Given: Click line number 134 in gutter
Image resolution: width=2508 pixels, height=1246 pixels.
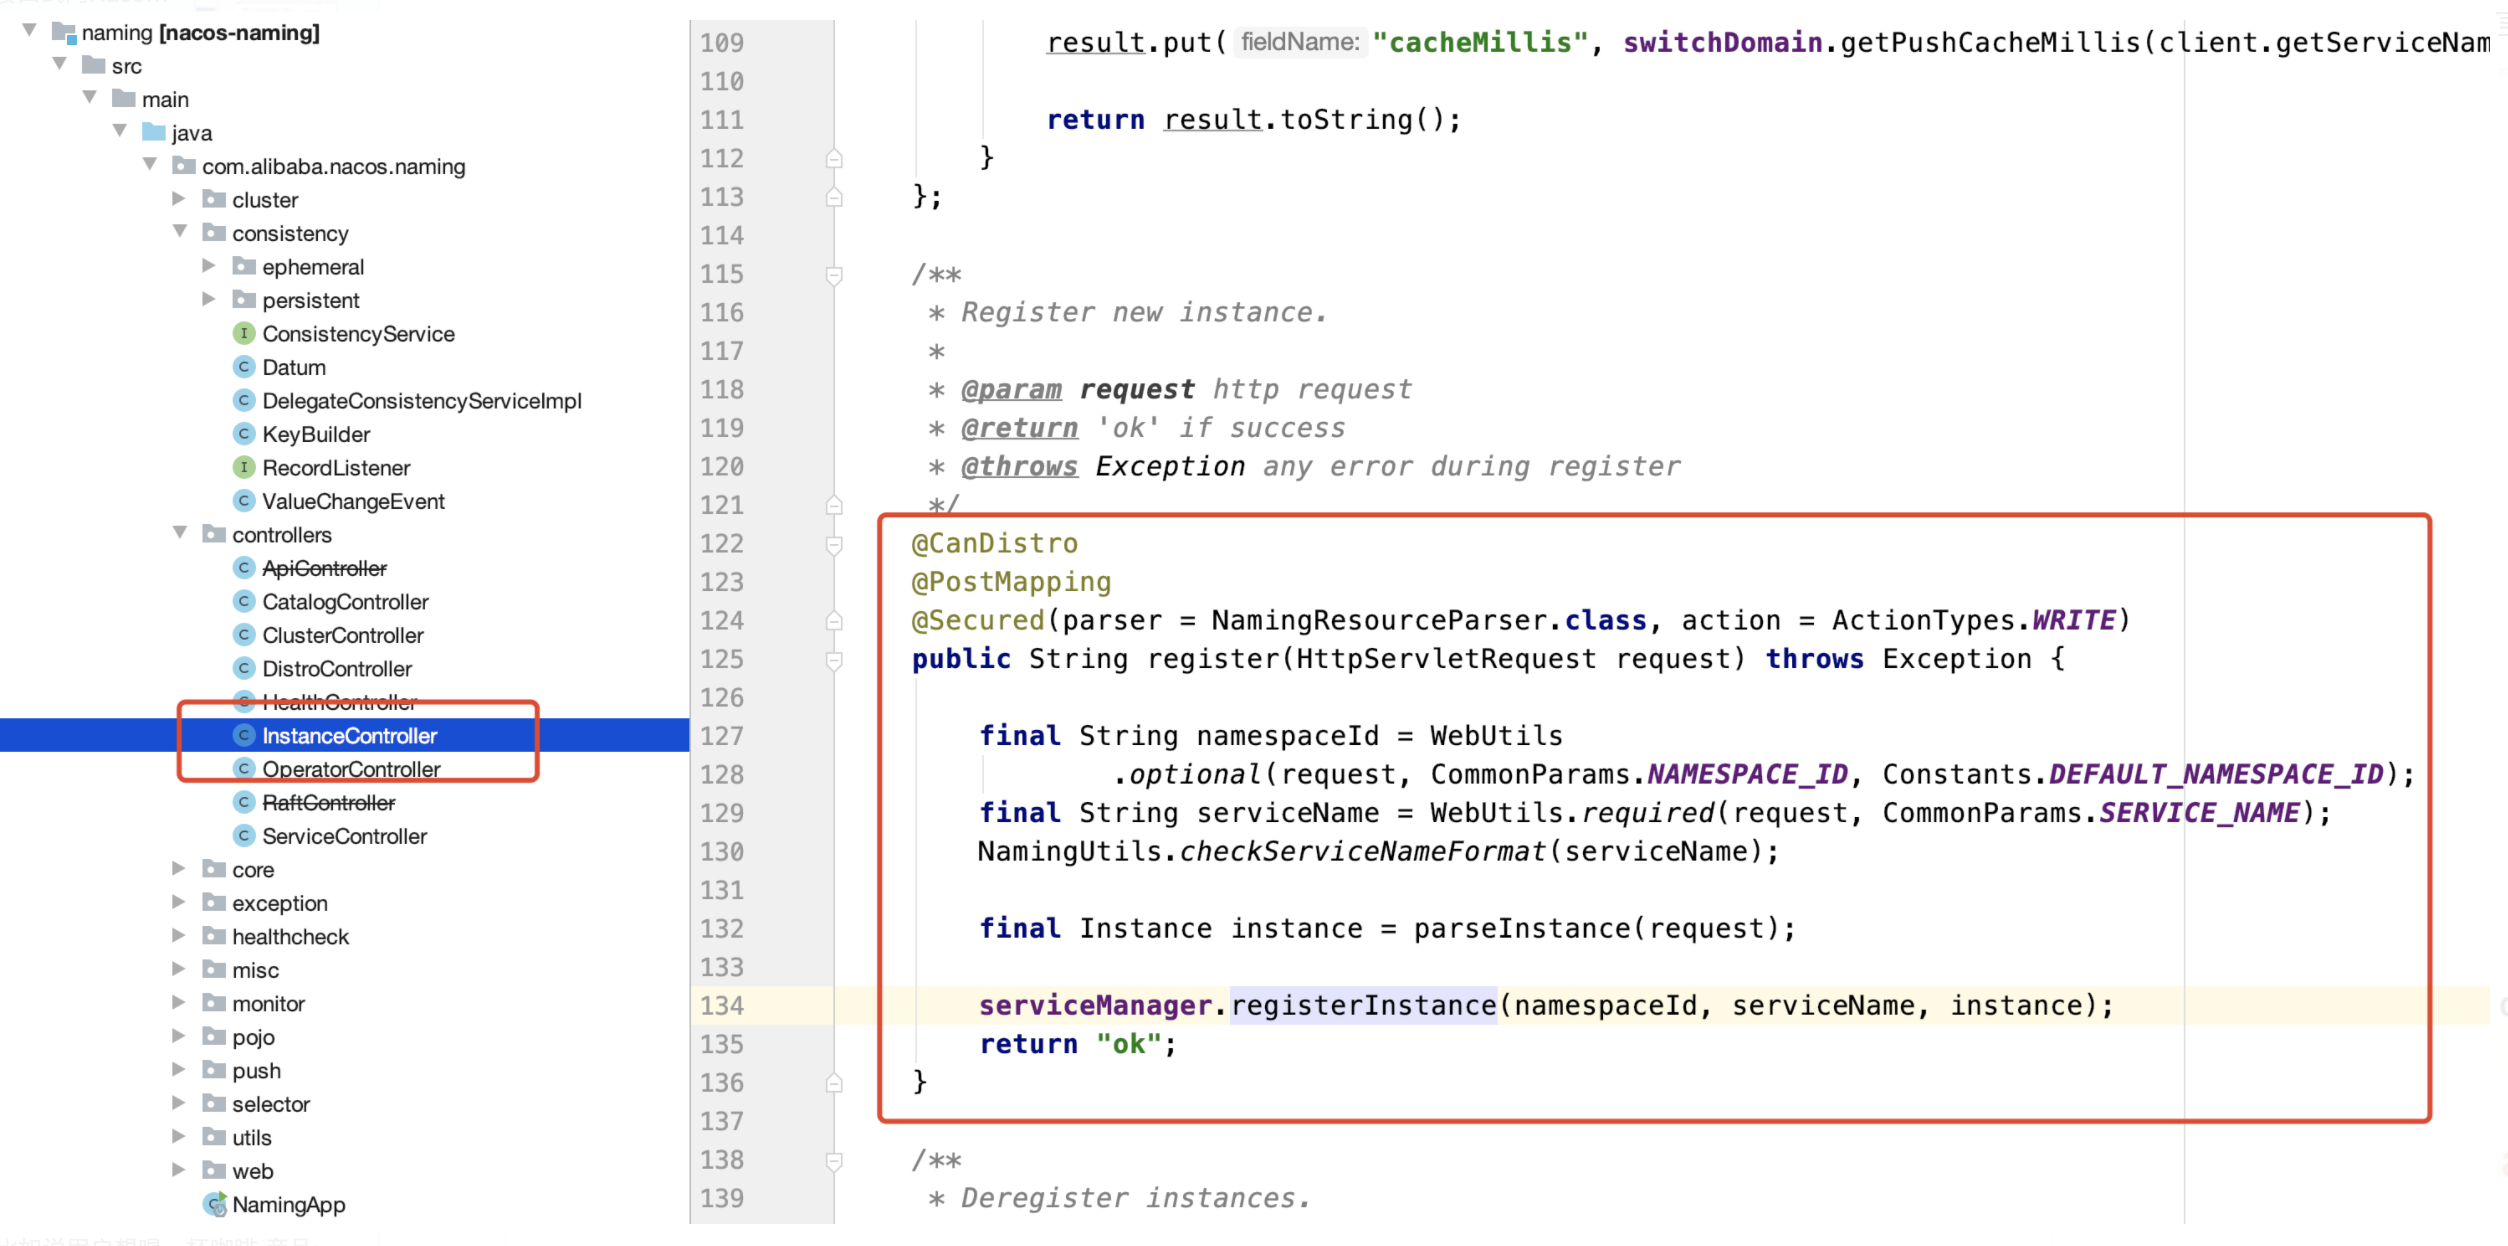Looking at the screenshot, I should click(721, 1005).
